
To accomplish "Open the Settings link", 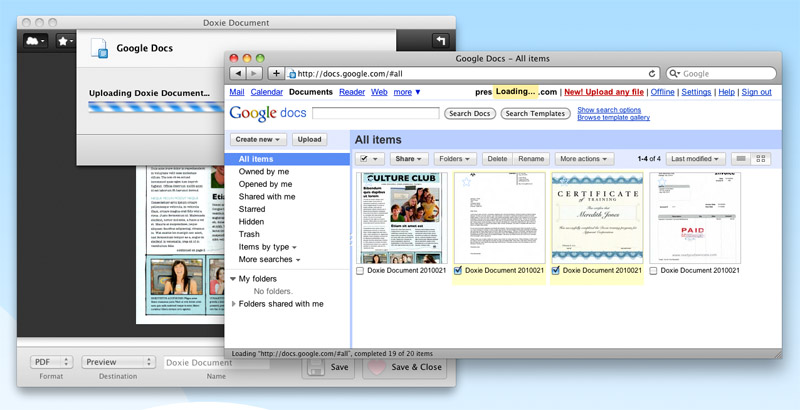I will pyautogui.click(x=696, y=92).
